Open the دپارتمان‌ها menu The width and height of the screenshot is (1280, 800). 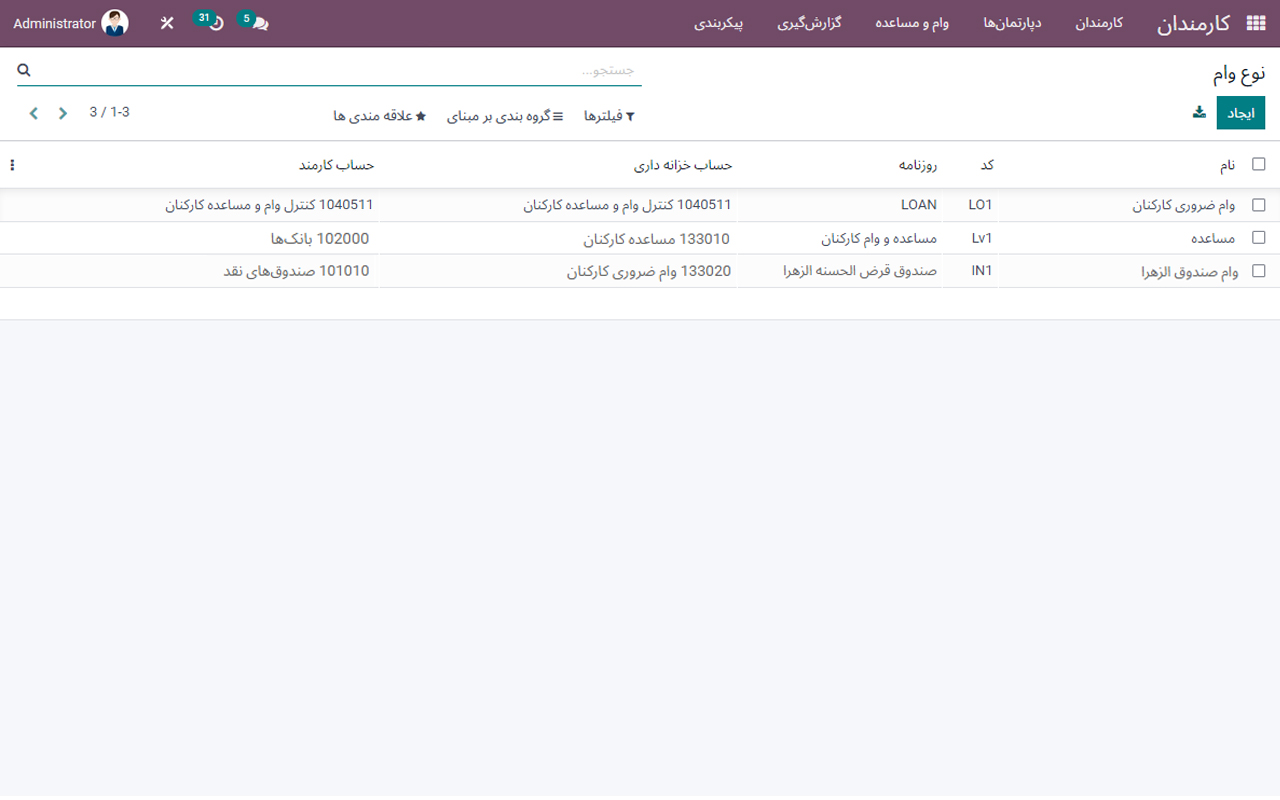pyautogui.click(x=1012, y=22)
